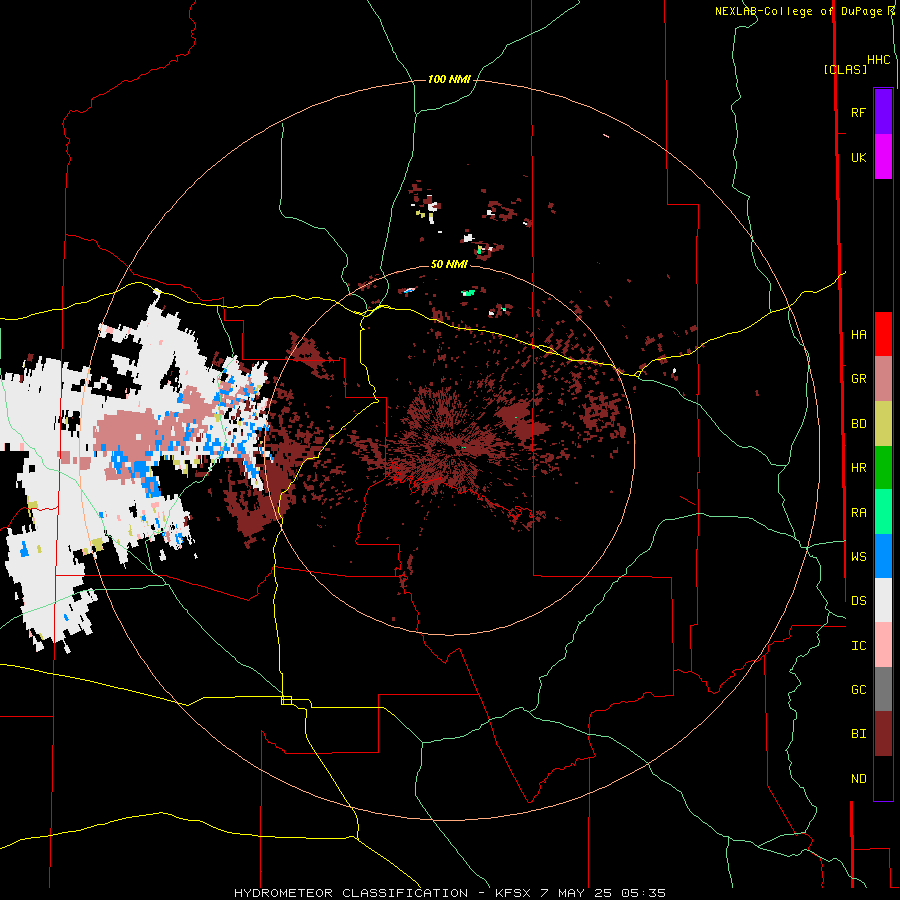Click the RA light-green legend swatch
900x900 pixels.
click(883, 512)
